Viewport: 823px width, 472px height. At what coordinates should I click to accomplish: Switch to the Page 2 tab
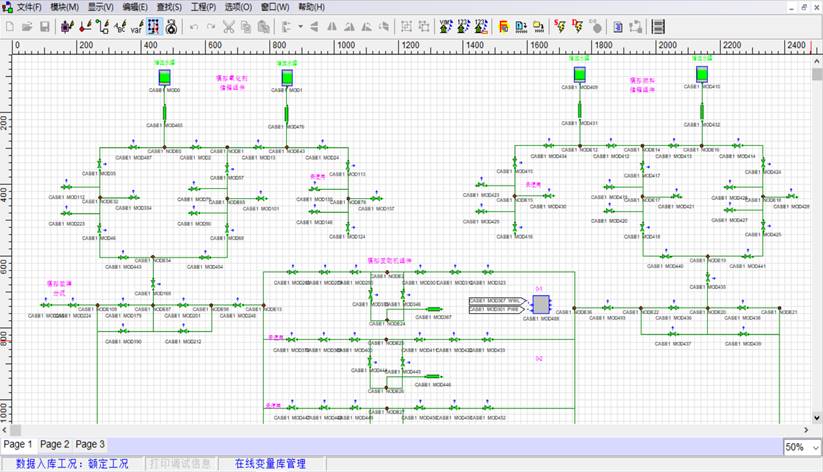[54, 444]
